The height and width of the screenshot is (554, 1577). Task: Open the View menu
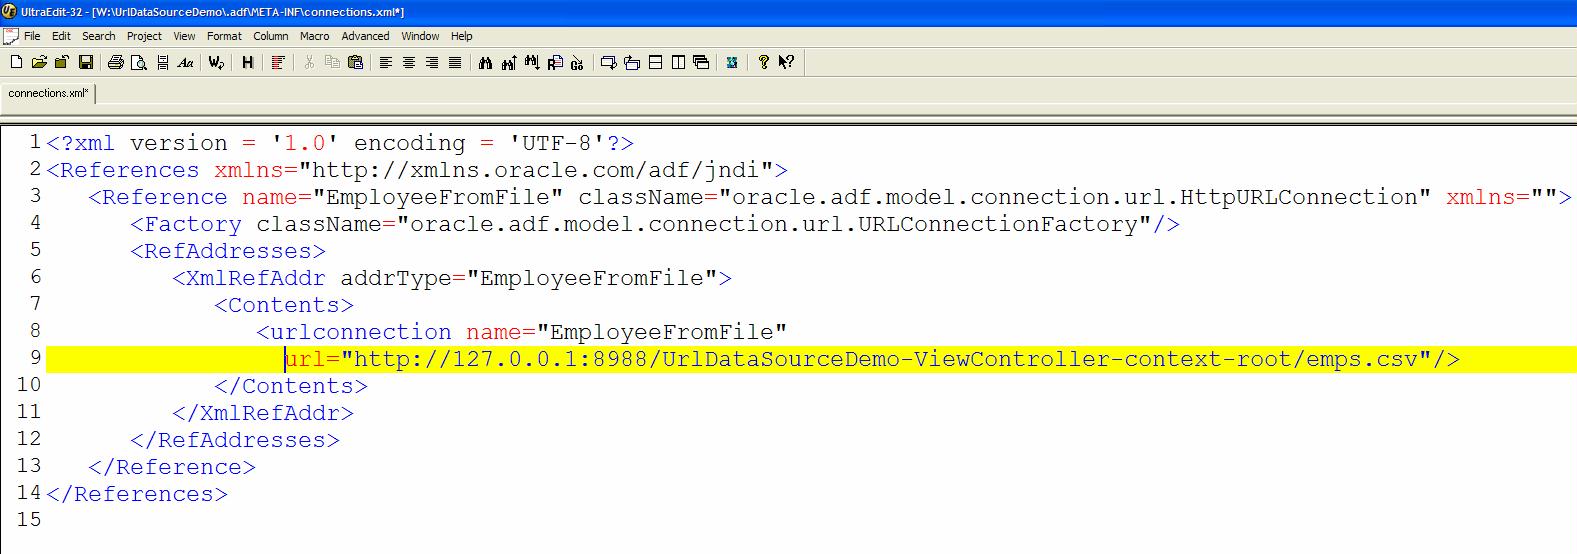(184, 36)
